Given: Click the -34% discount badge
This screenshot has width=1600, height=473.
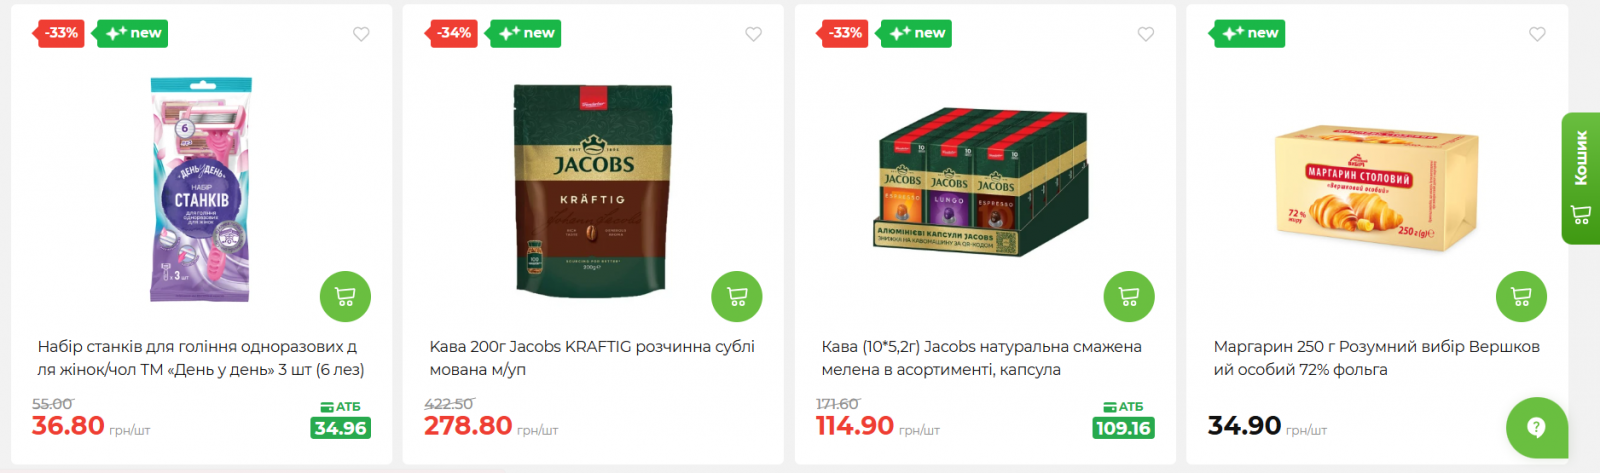Looking at the screenshot, I should (x=453, y=33).
